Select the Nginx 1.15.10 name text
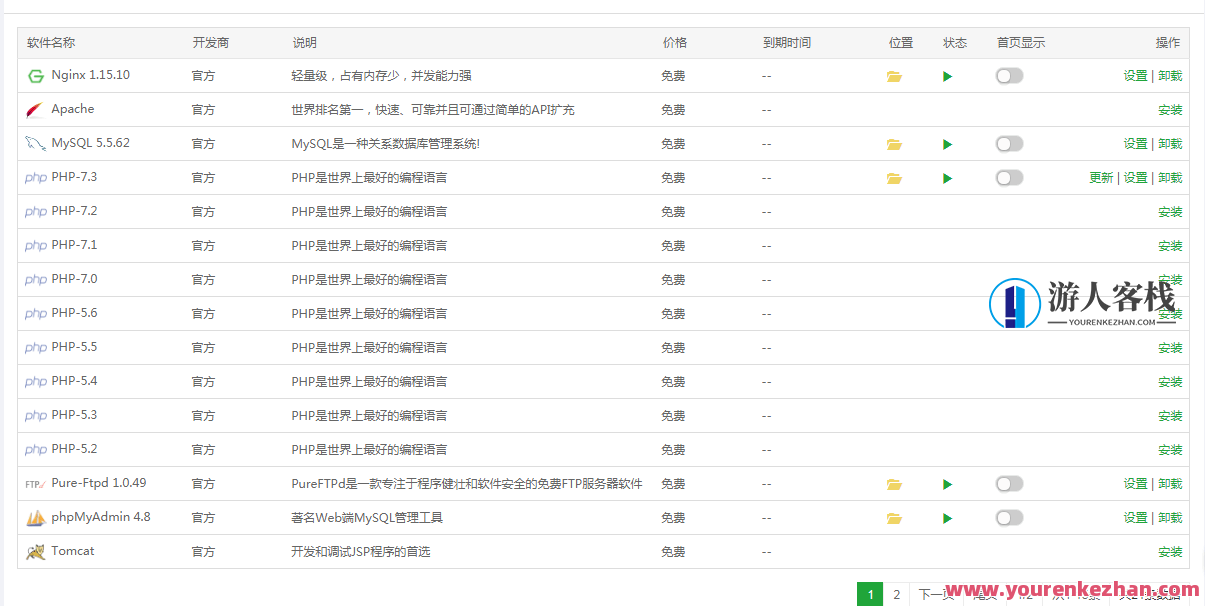Screen dimensions: 1205x606 click(91, 75)
